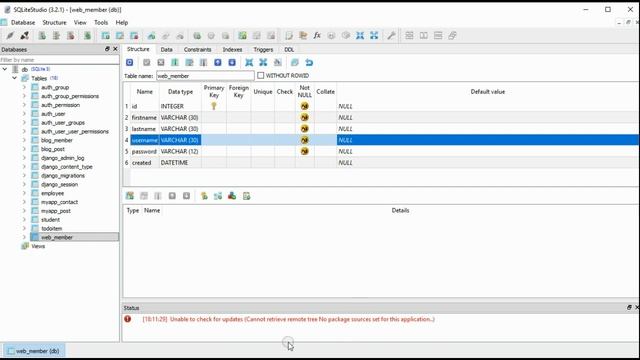Click the Create table icon
This screenshot has width=640, height=360.
[106, 36]
